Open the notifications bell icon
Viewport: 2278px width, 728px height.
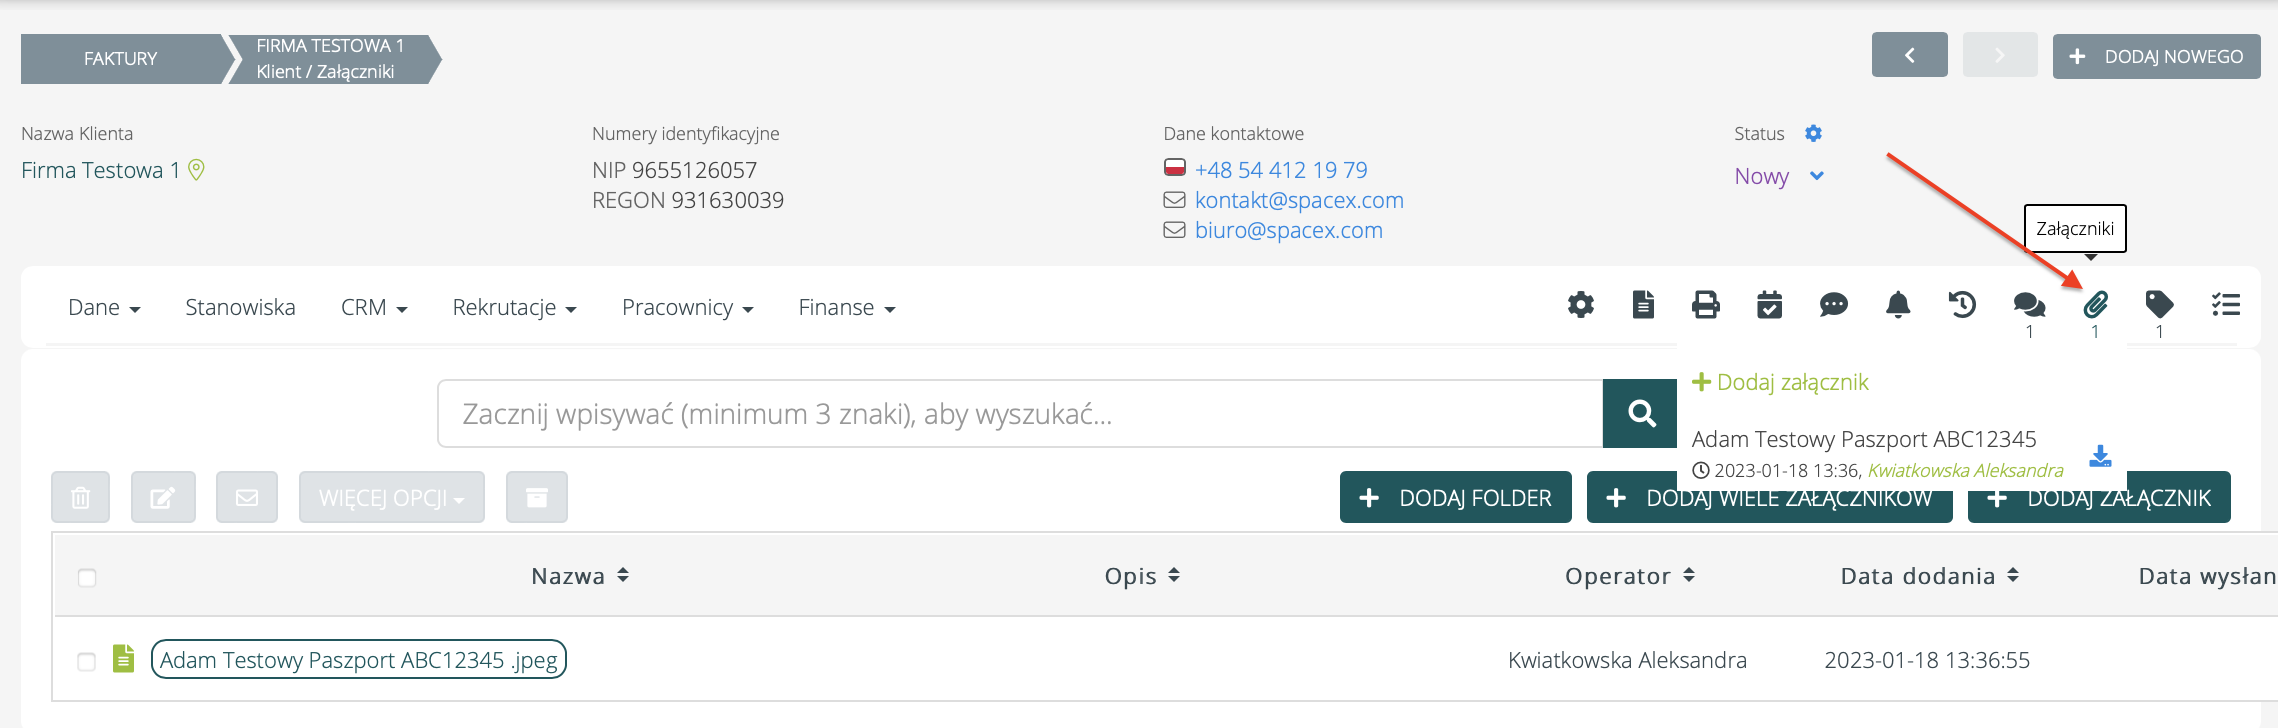point(1897,305)
